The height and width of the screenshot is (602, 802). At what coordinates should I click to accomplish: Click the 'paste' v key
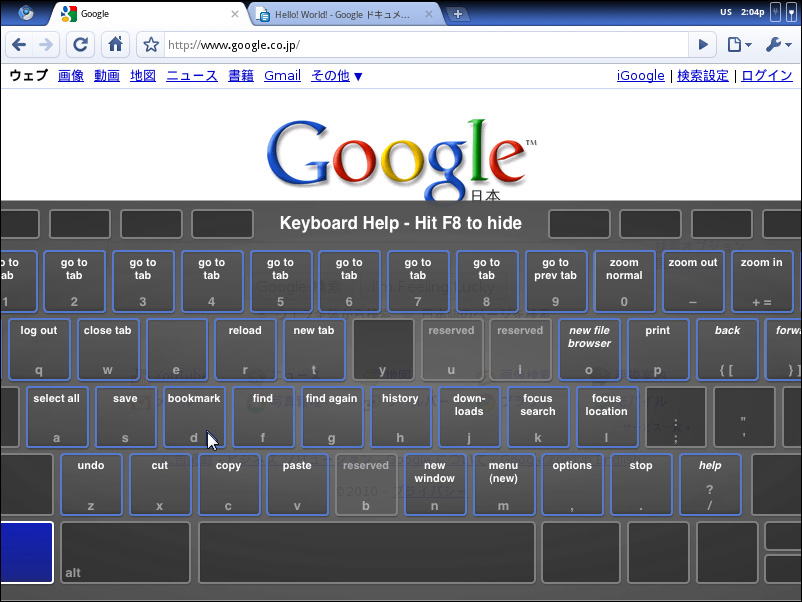(x=297, y=485)
